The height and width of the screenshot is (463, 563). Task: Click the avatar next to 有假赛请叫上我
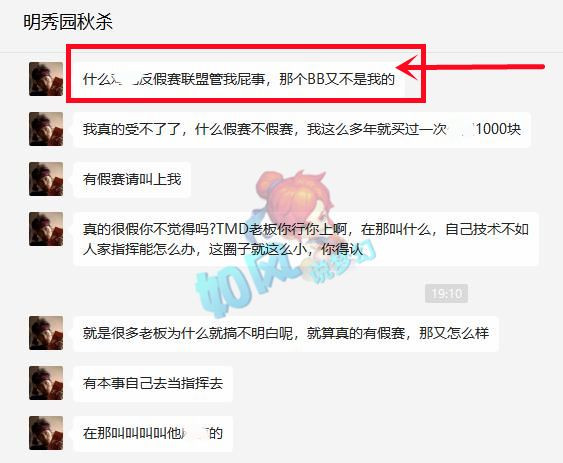click(46, 179)
